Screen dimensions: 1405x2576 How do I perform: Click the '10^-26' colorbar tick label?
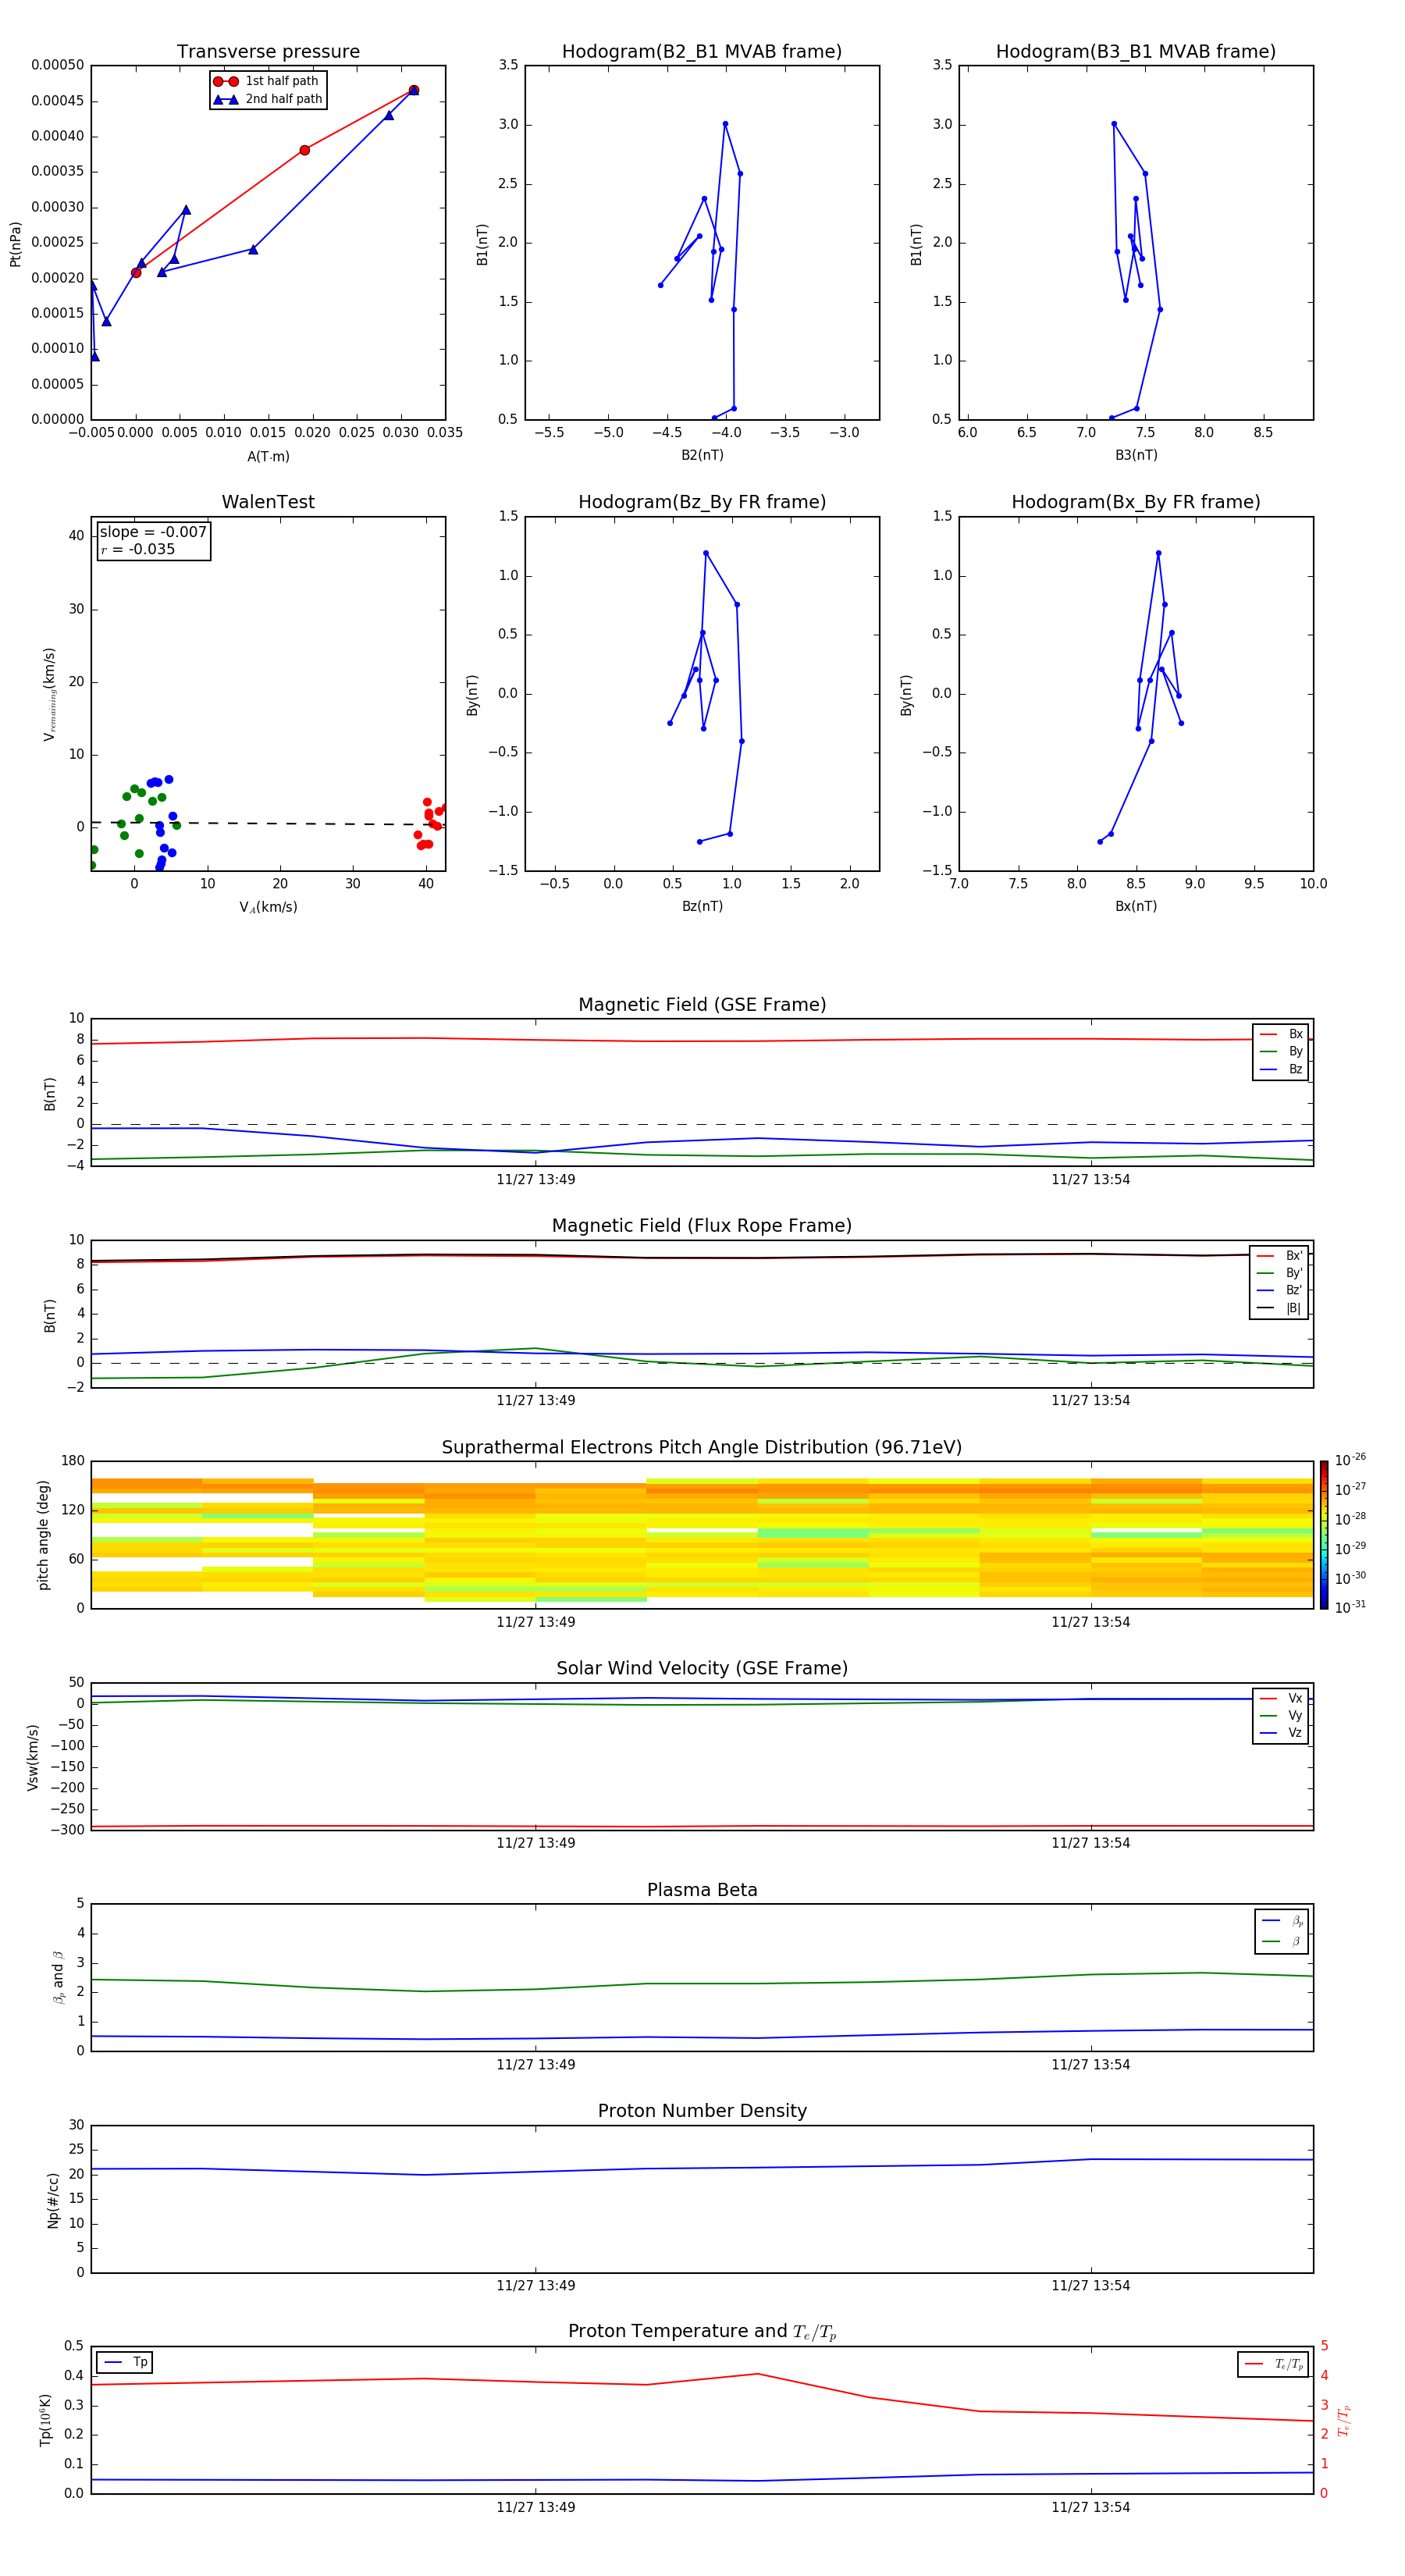[1350, 1460]
